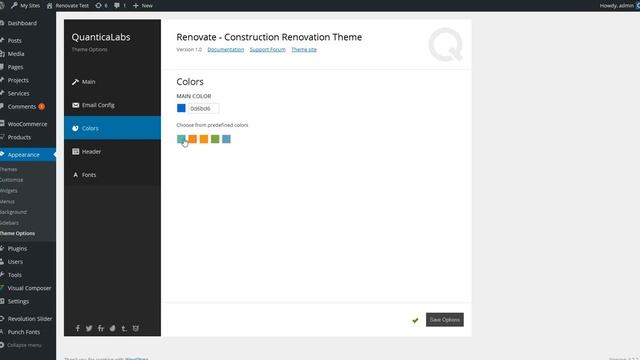Image resolution: width=640 pixels, height=360 pixels.
Task: Switch to the Header tab
Action: 112,151
